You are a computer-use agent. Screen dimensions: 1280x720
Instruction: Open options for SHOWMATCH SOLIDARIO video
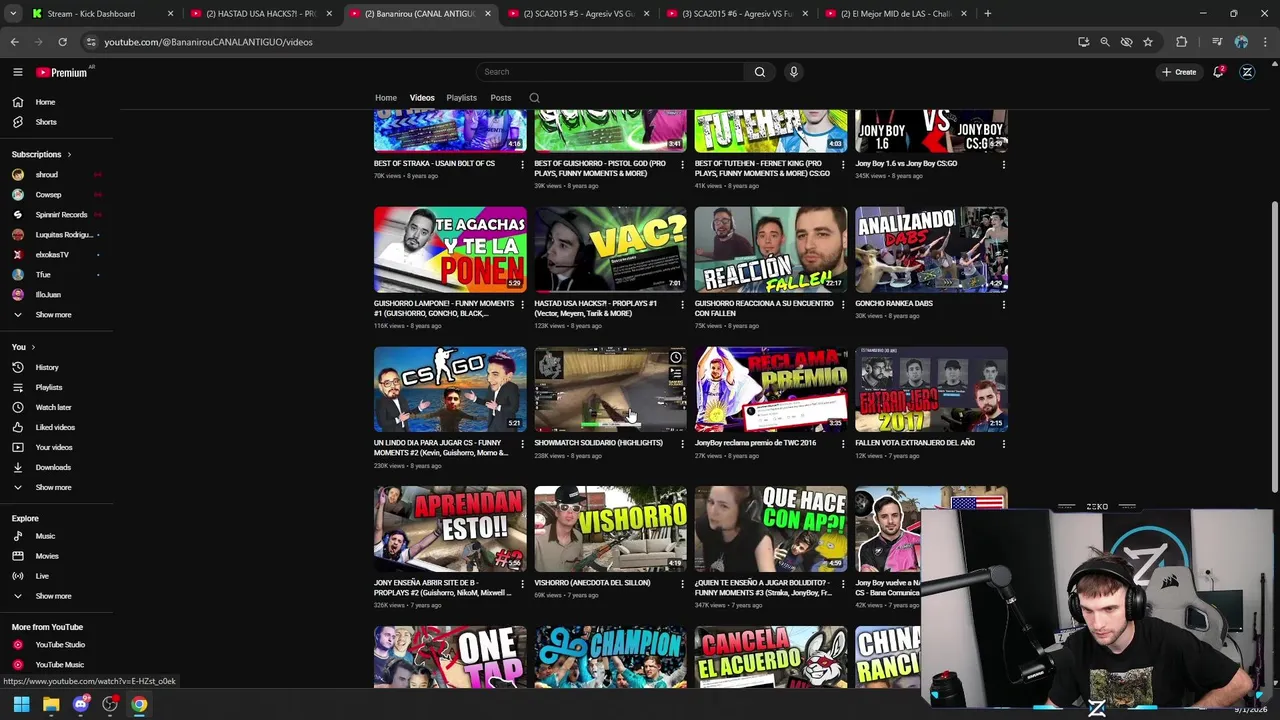pos(683,443)
